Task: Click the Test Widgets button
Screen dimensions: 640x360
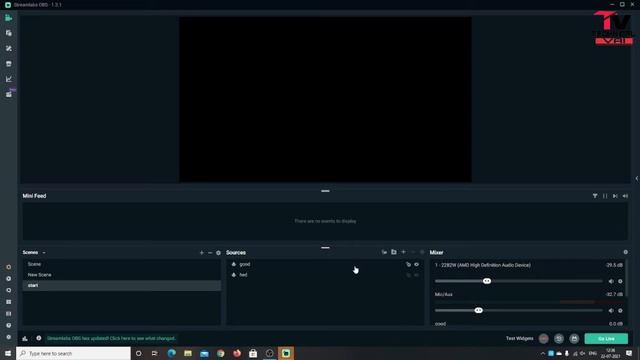Action: [x=519, y=338]
